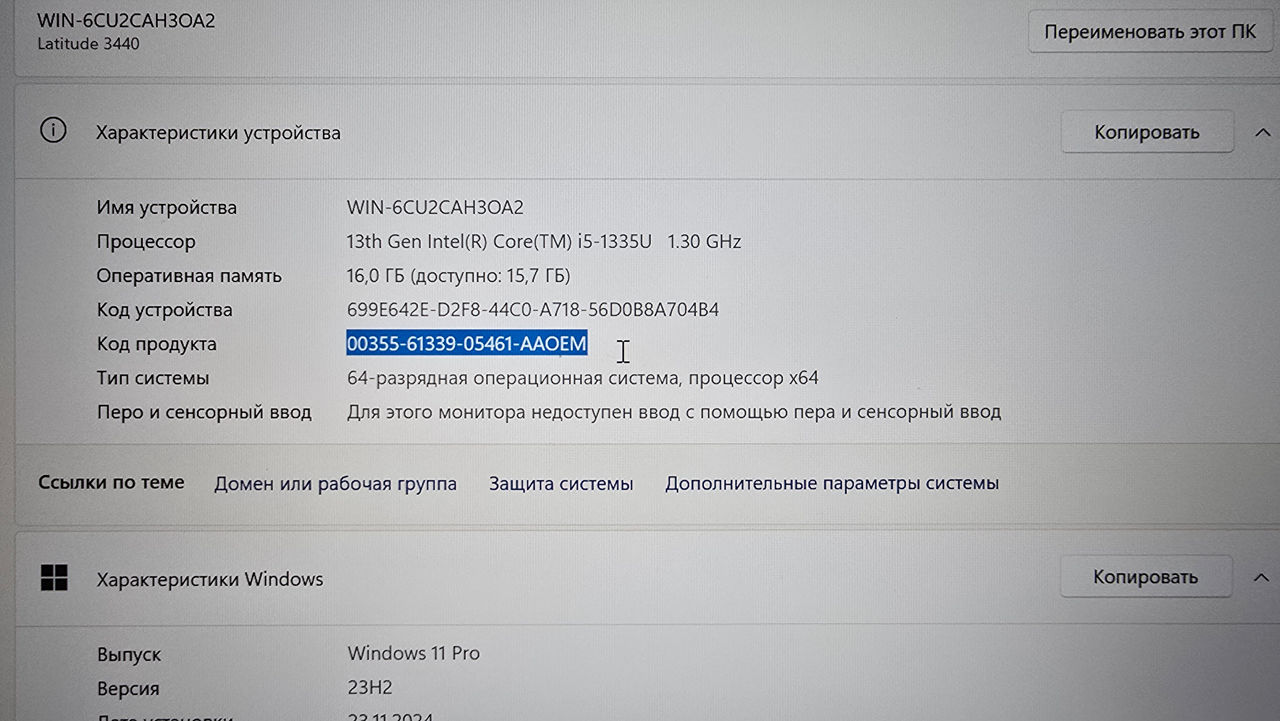The image size is (1280, 721).
Task: Click the Характеристики устройства section header title
Action: pos(218,133)
